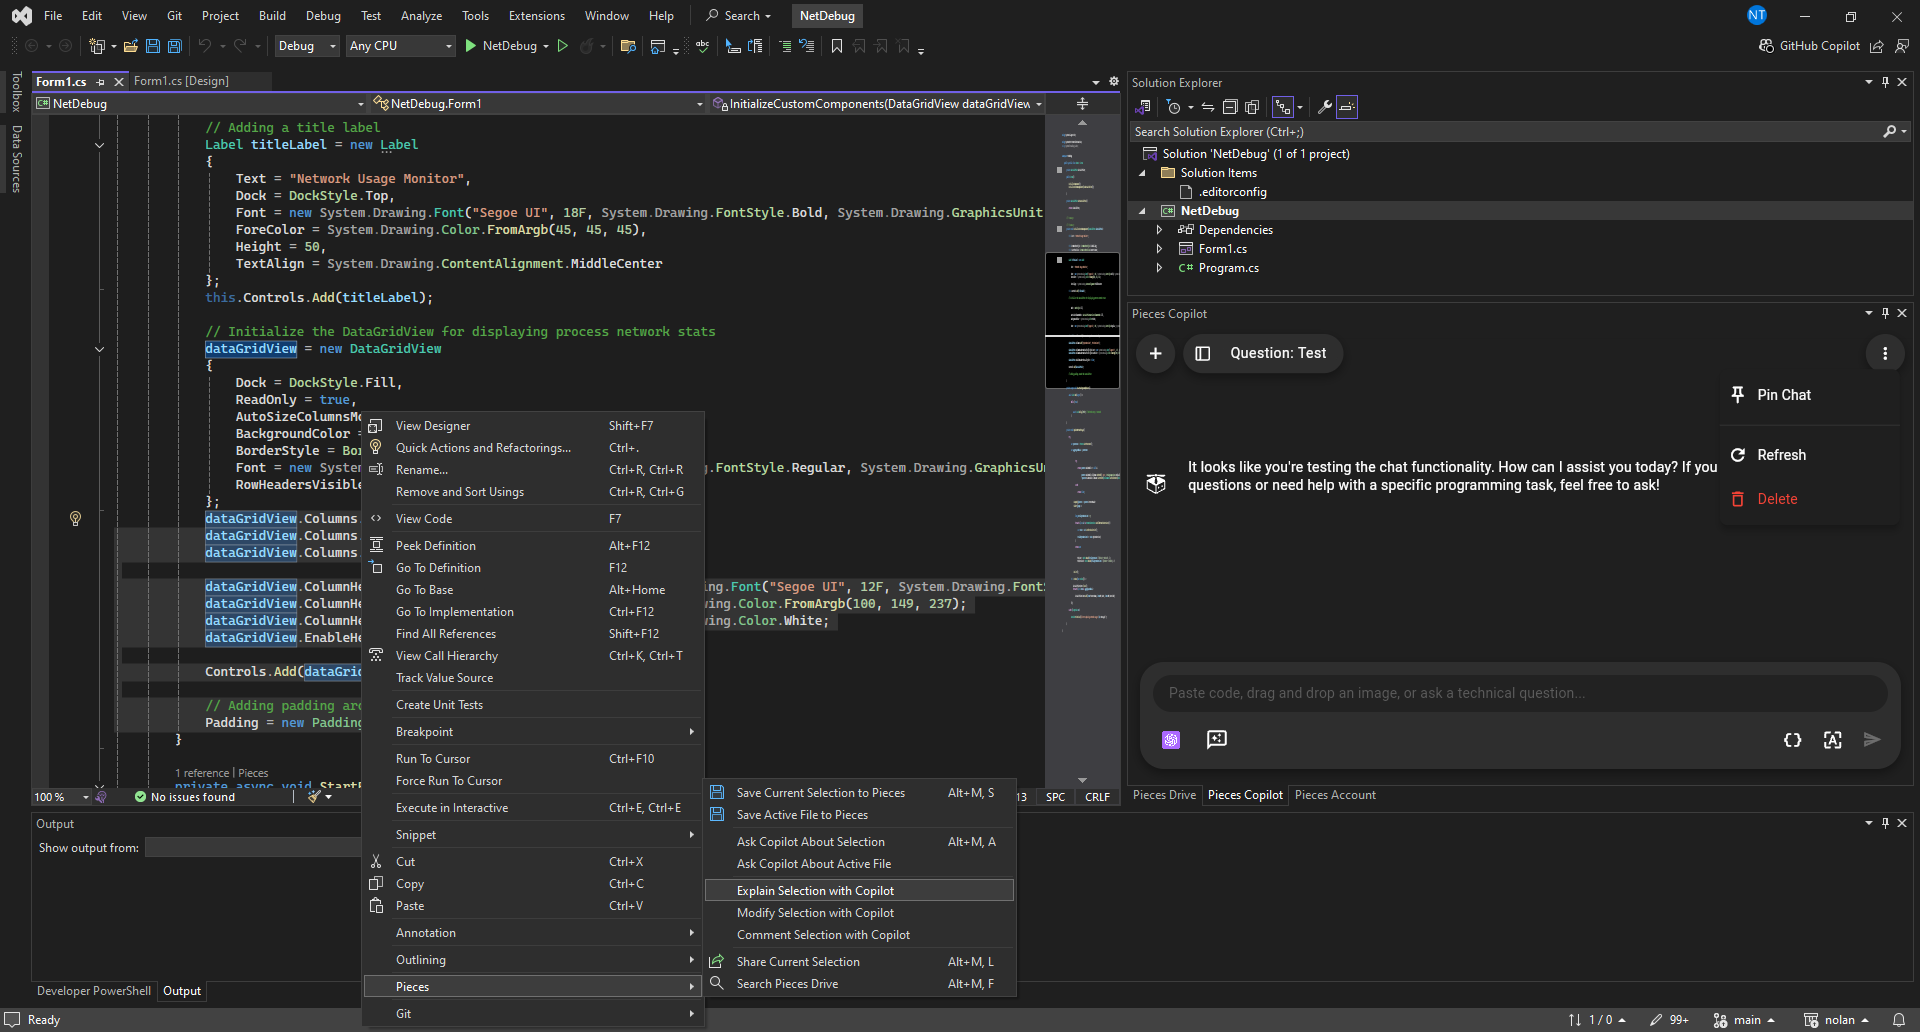Viewport: 1920px width, 1032px height.
Task: Click the send arrow in Pieces chat input
Action: [x=1872, y=740]
